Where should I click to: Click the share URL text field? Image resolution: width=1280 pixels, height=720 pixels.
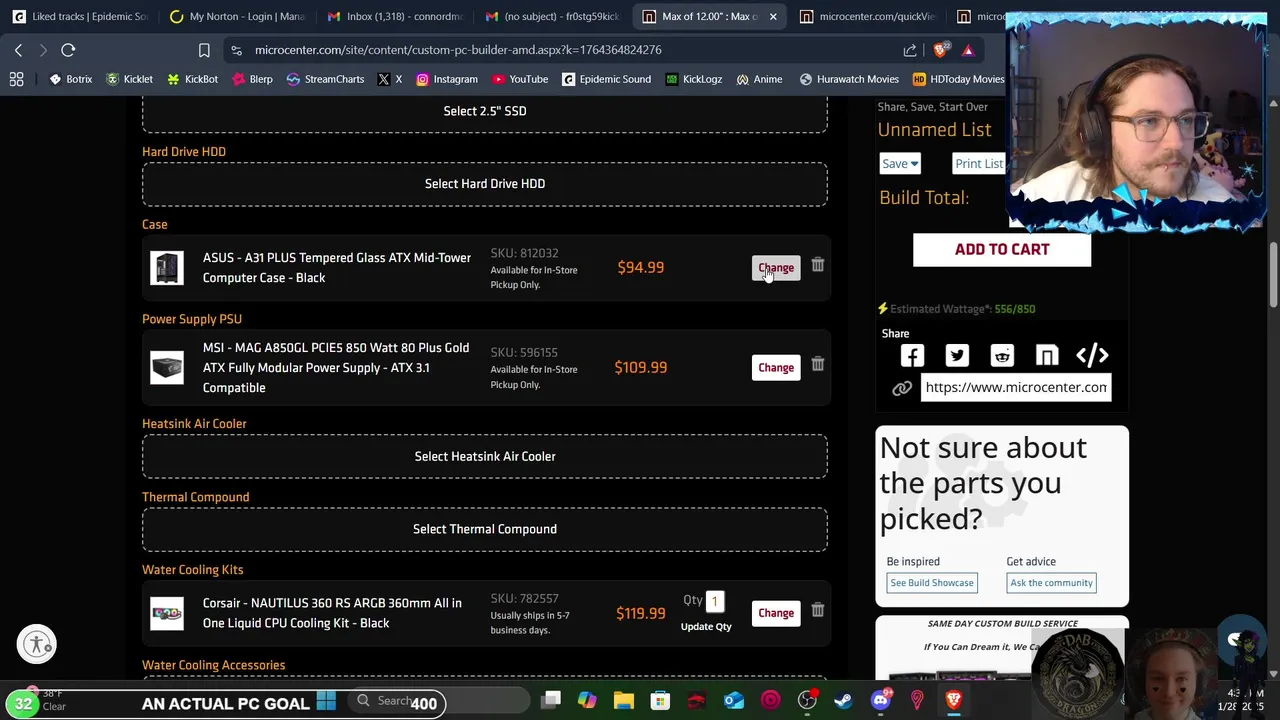pos(1016,388)
